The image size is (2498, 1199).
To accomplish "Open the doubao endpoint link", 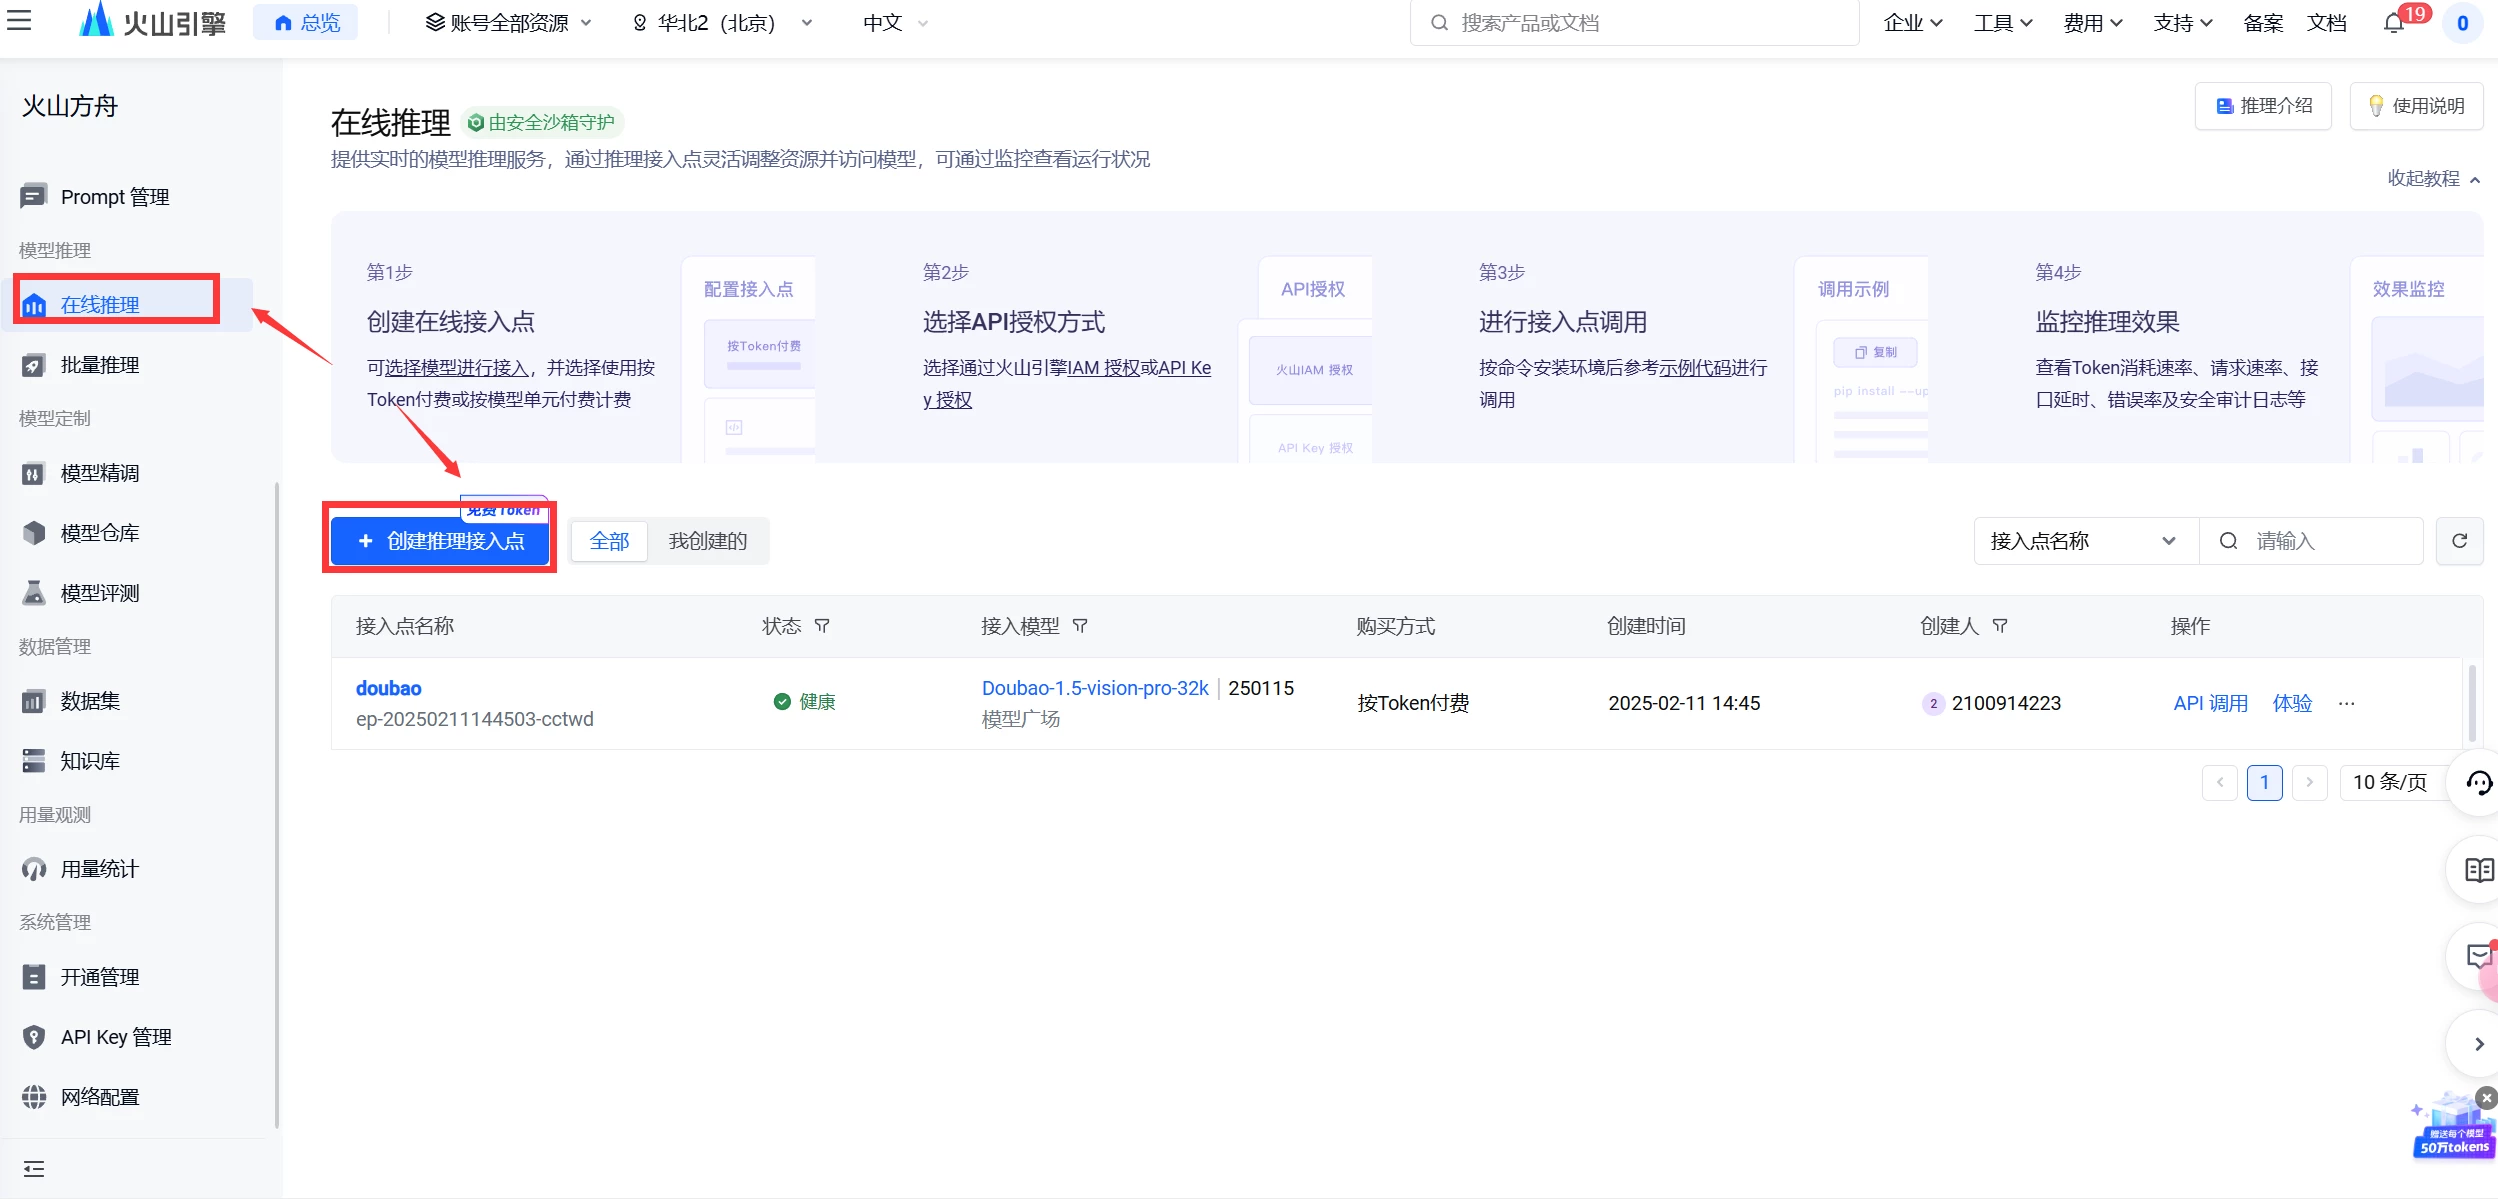I will (x=388, y=688).
